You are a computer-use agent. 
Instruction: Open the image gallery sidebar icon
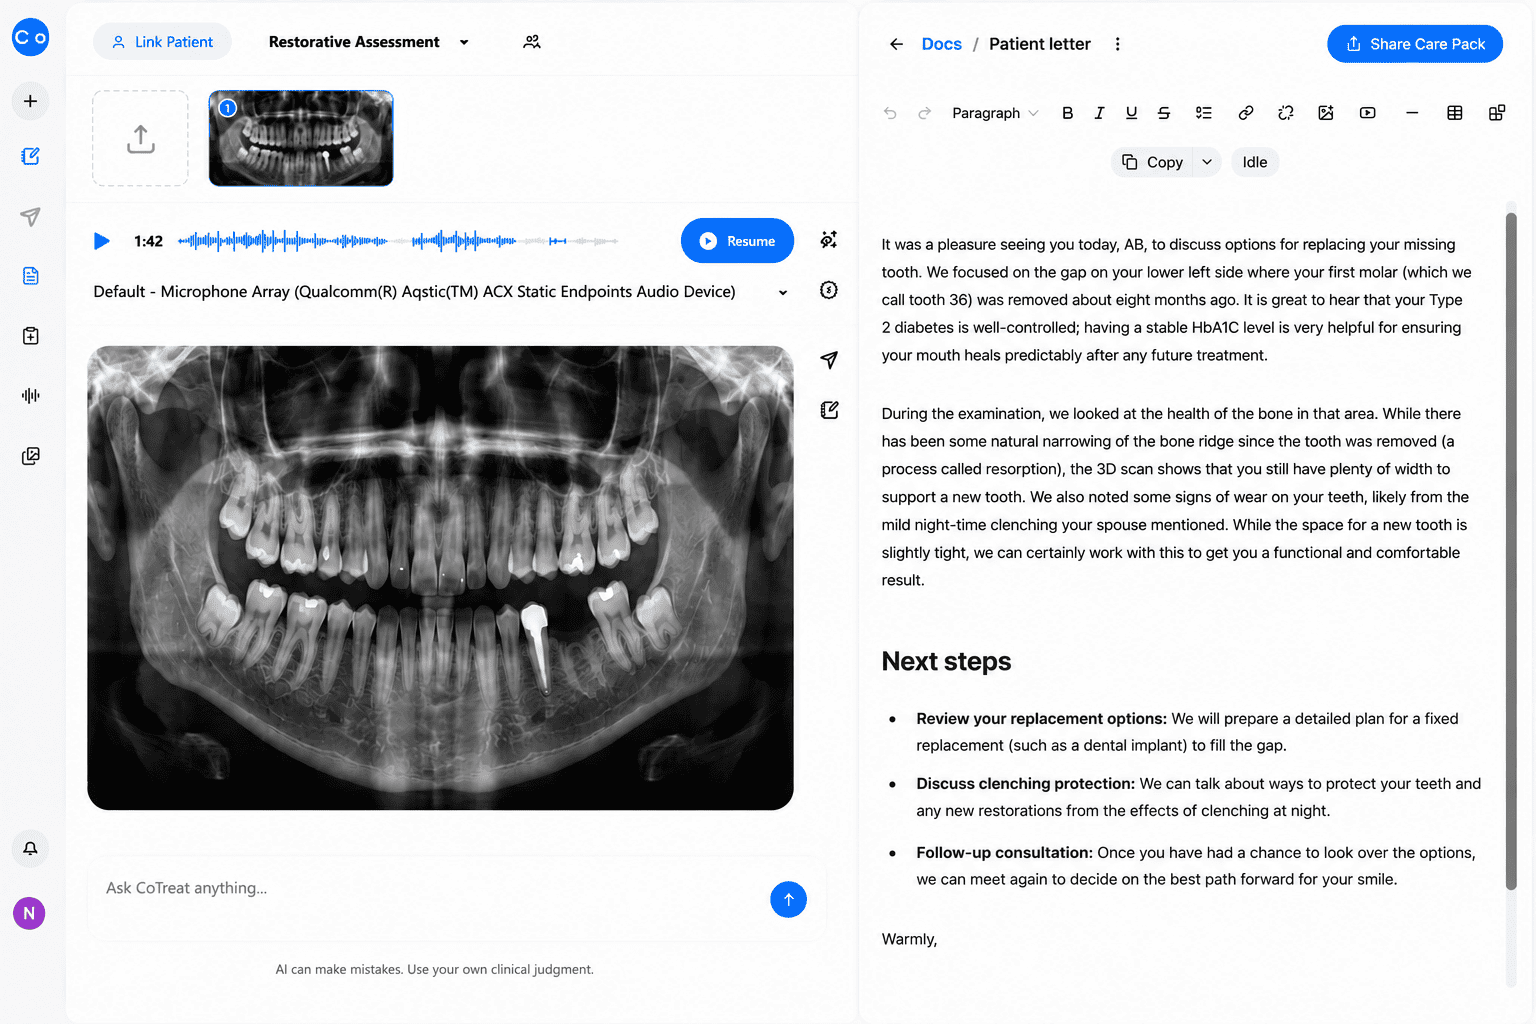tap(30, 456)
